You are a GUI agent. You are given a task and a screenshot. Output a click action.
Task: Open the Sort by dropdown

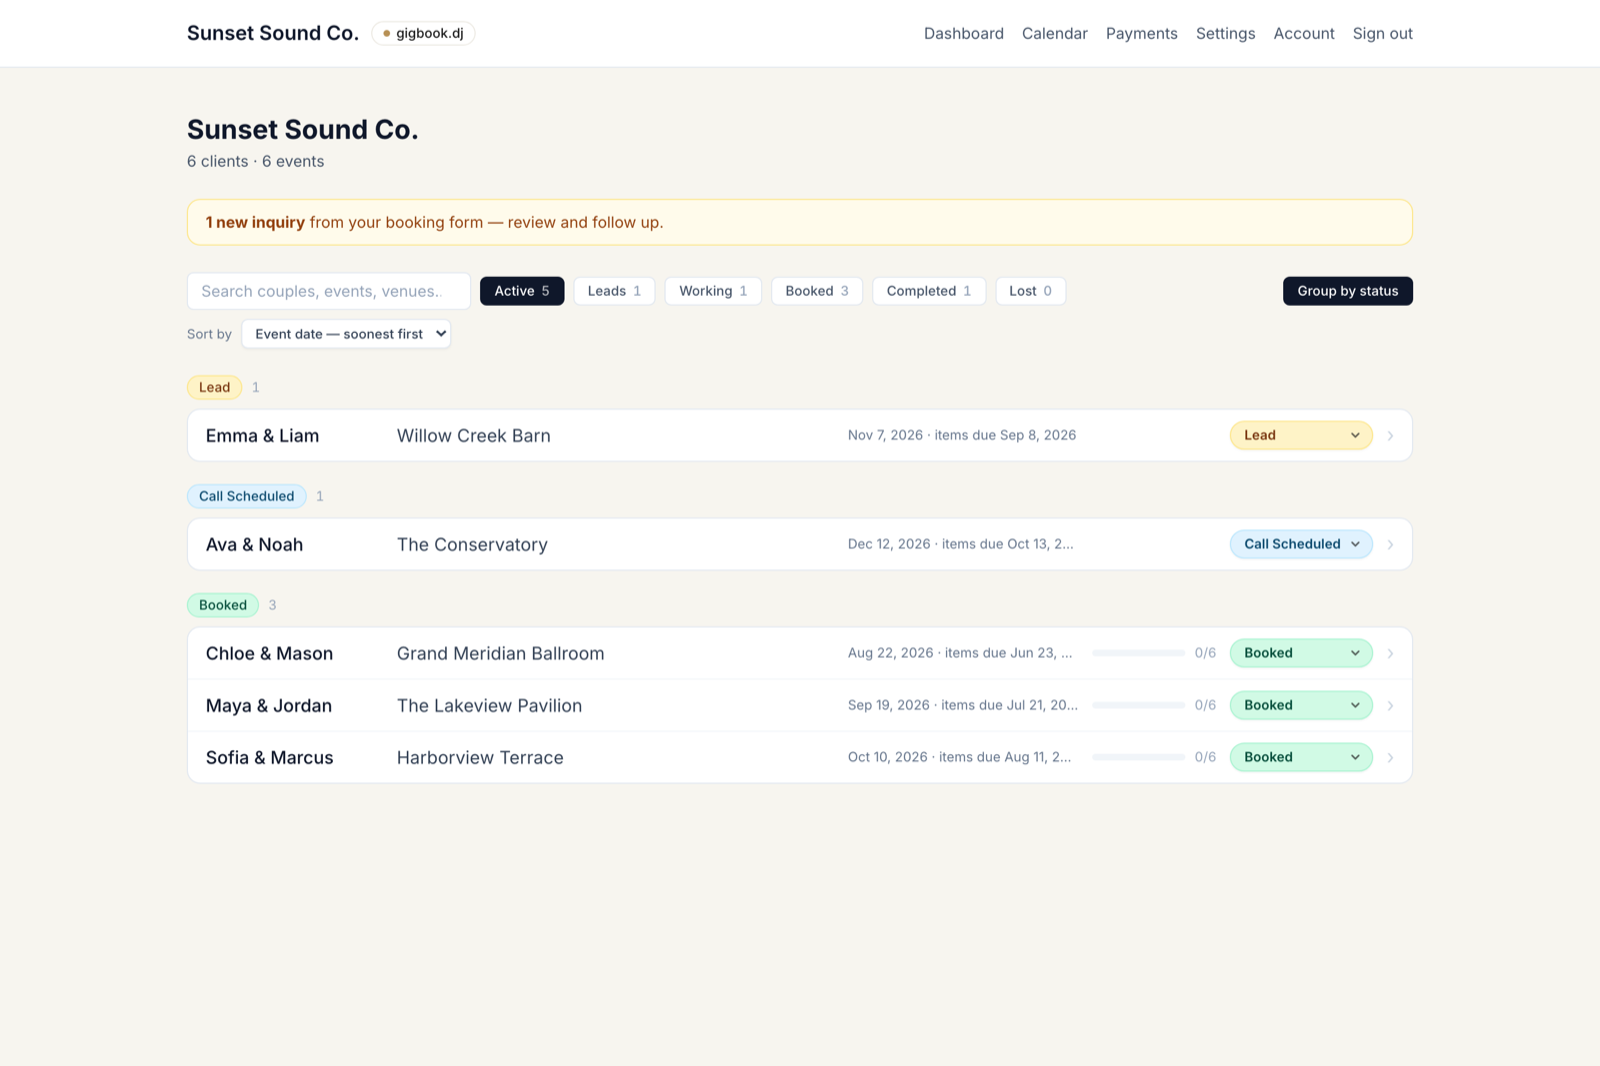coord(346,334)
